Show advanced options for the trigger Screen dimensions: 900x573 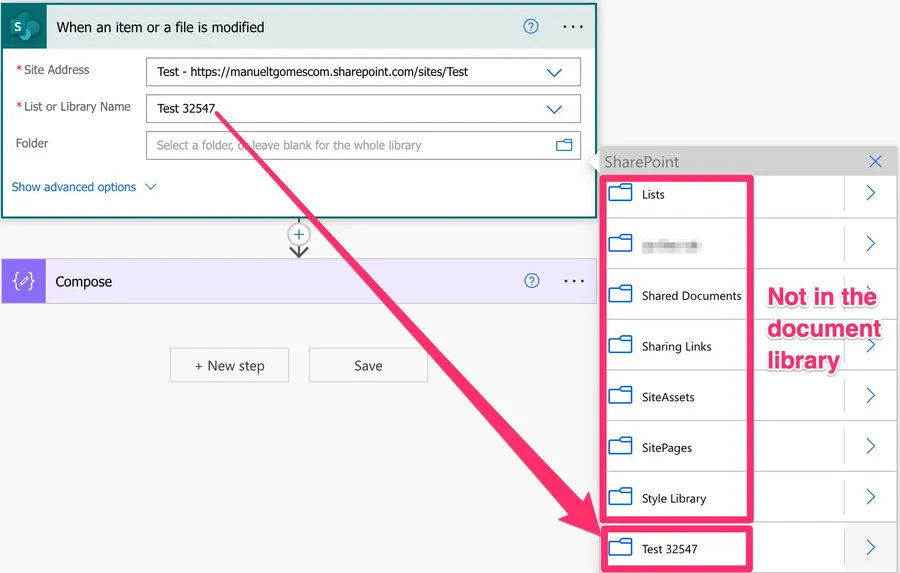coord(84,187)
